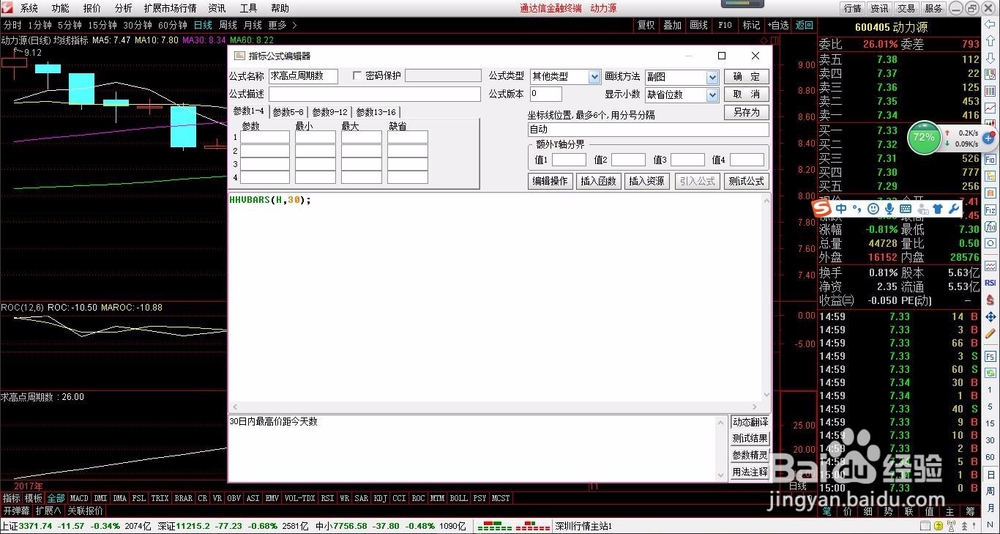The height and width of the screenshot is (534, 1000).
Task: Click the 复权 toolbar button
Action: coord(646,26)
